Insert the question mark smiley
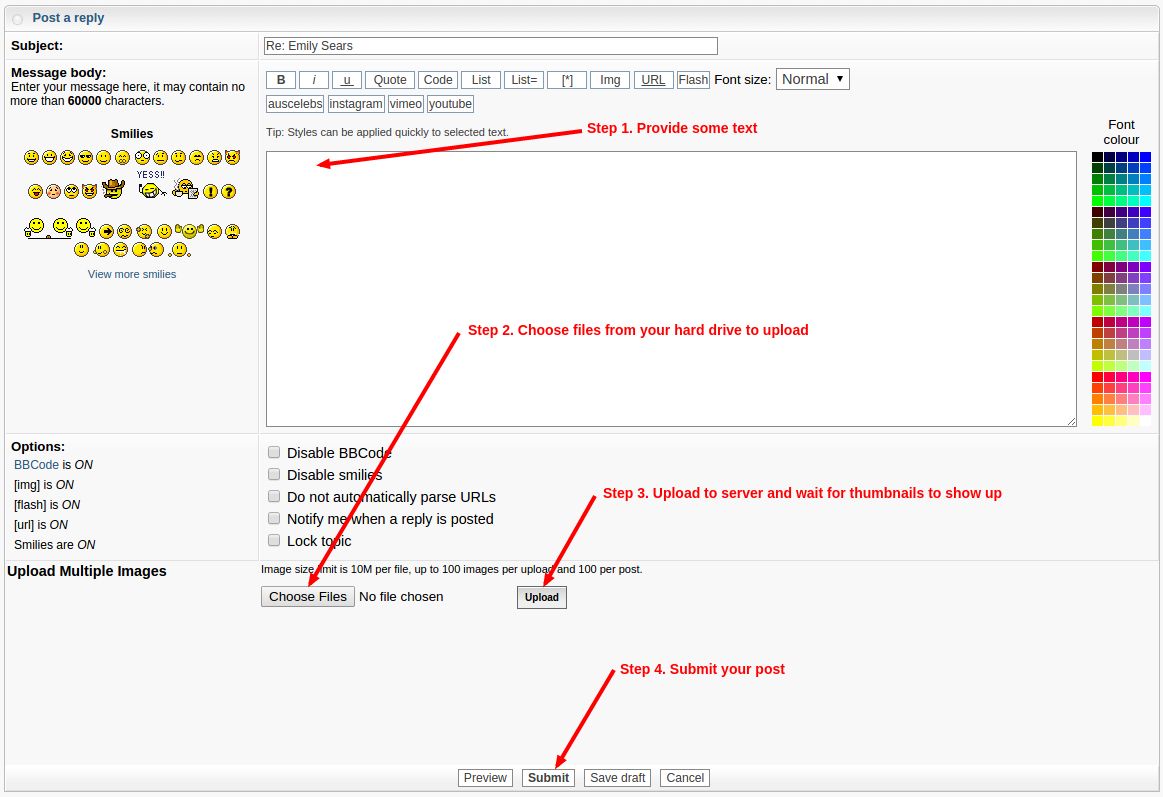This screenshot has height=797, width=1163. point(229,191)
